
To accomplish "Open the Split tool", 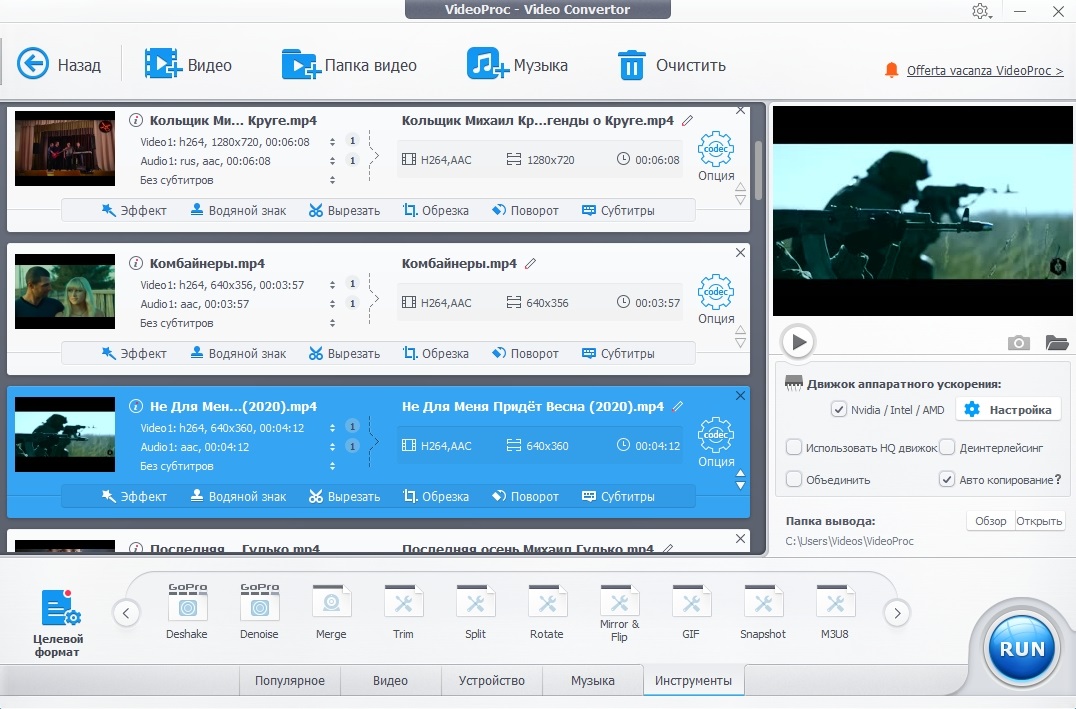I will click(475, 612).
